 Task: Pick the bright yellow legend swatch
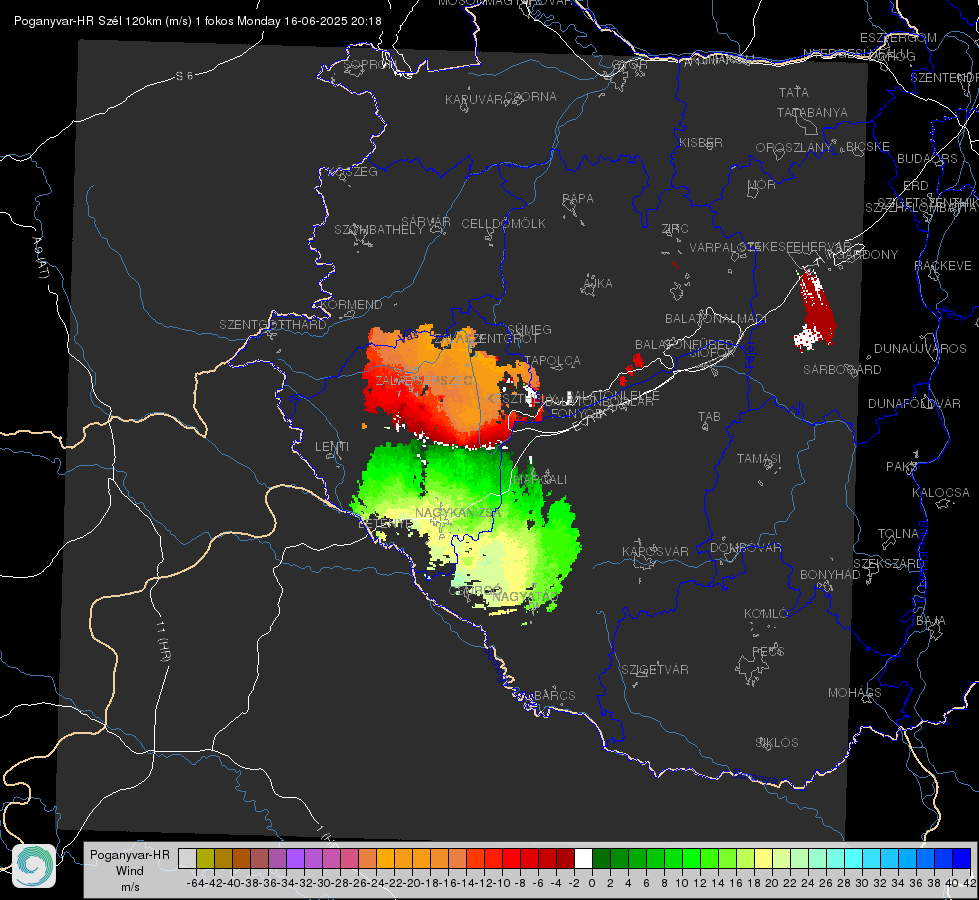pyautogui.click(x=763, y=858)
